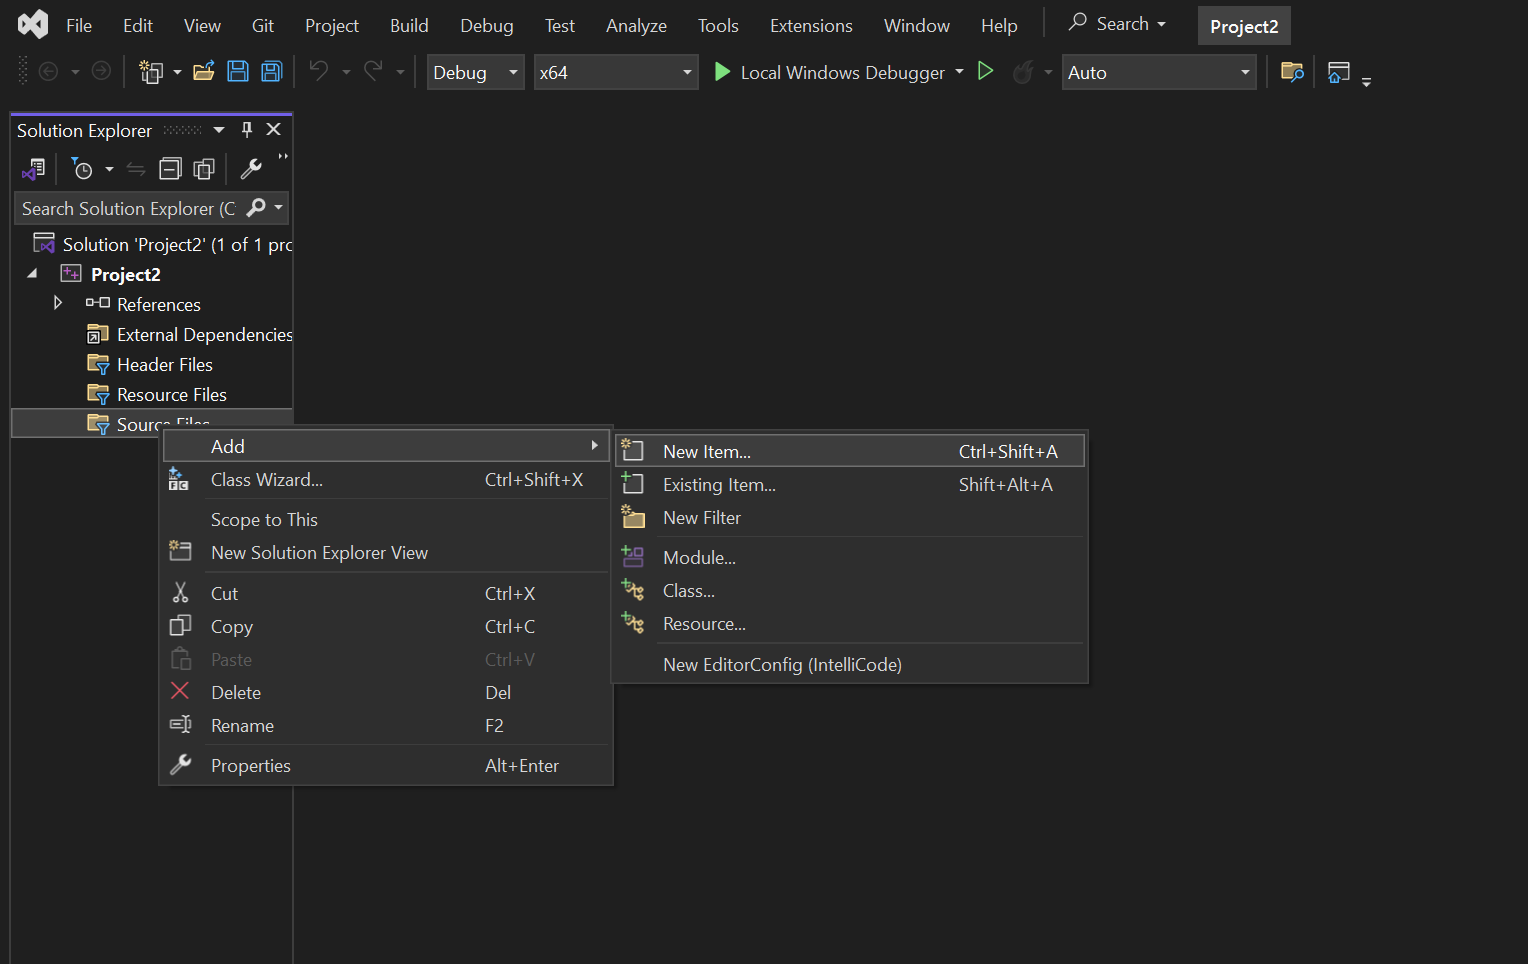Close the Solution Explorer panel
Screen dimensions: 1528x964
(273, 130)
